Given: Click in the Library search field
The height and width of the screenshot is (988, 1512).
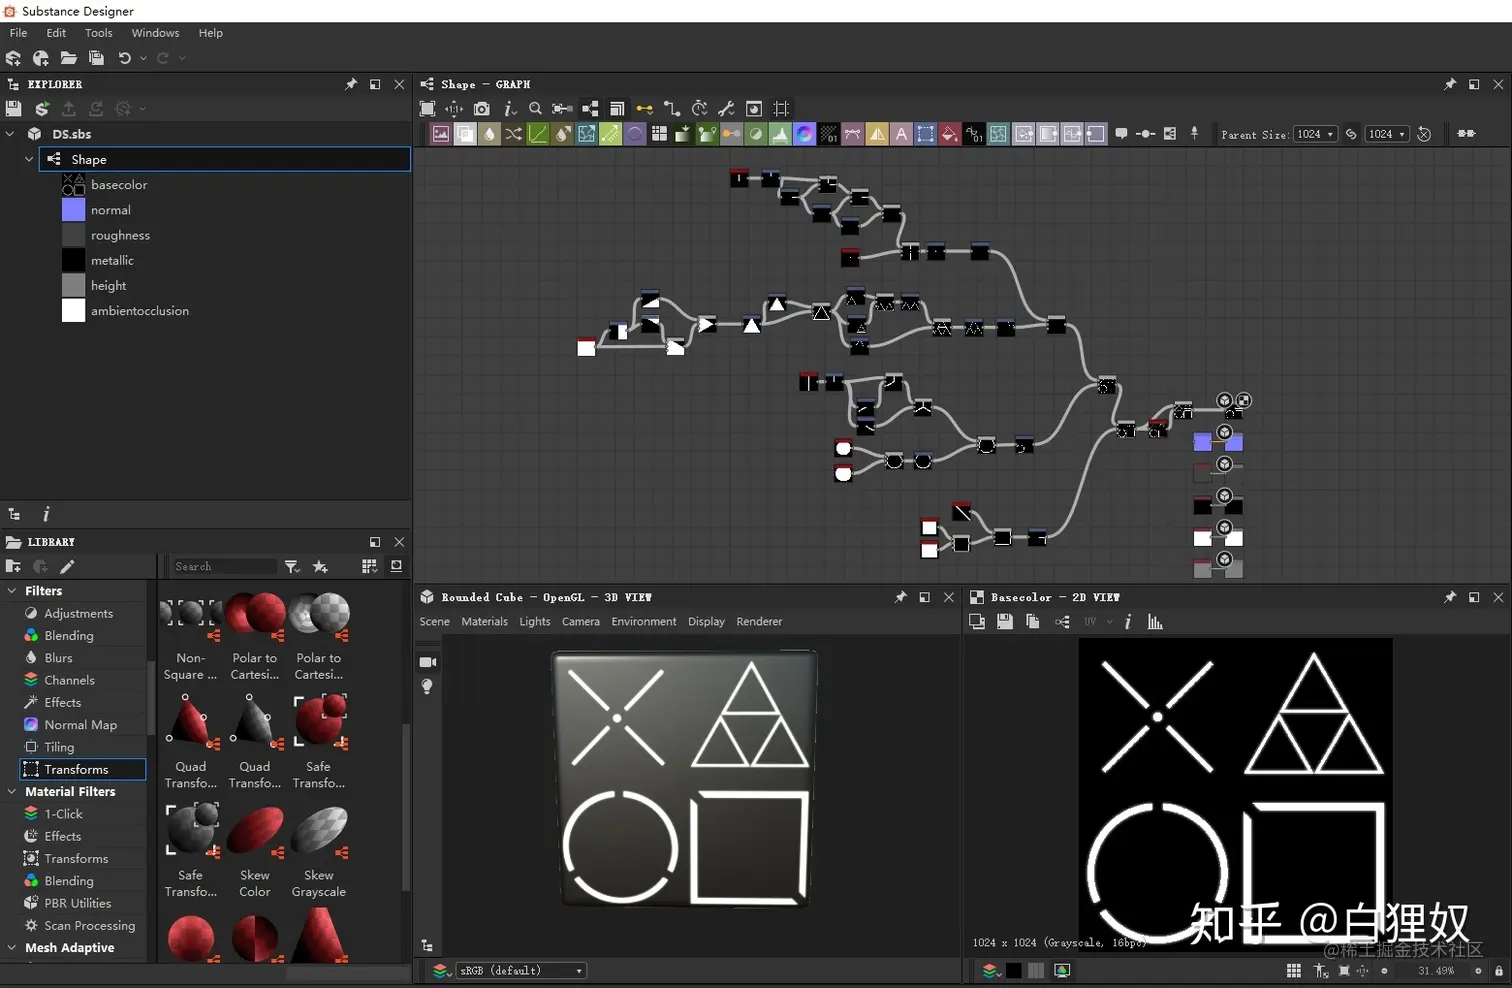Looking at the screenshot, I should pyautogui.click(x=224, y=567).
